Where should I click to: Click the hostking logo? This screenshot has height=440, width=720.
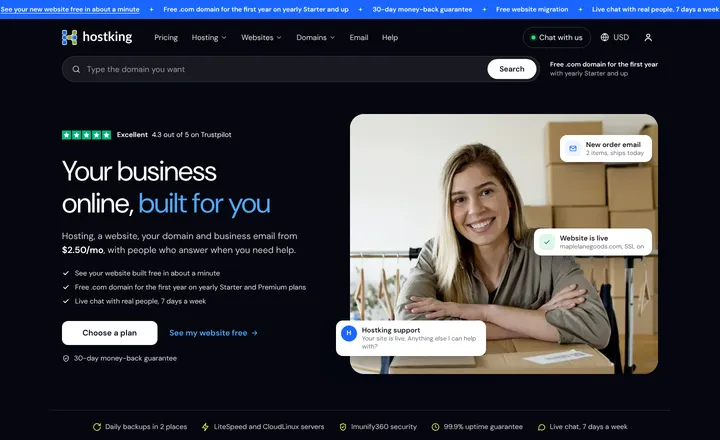pos(97,37)
